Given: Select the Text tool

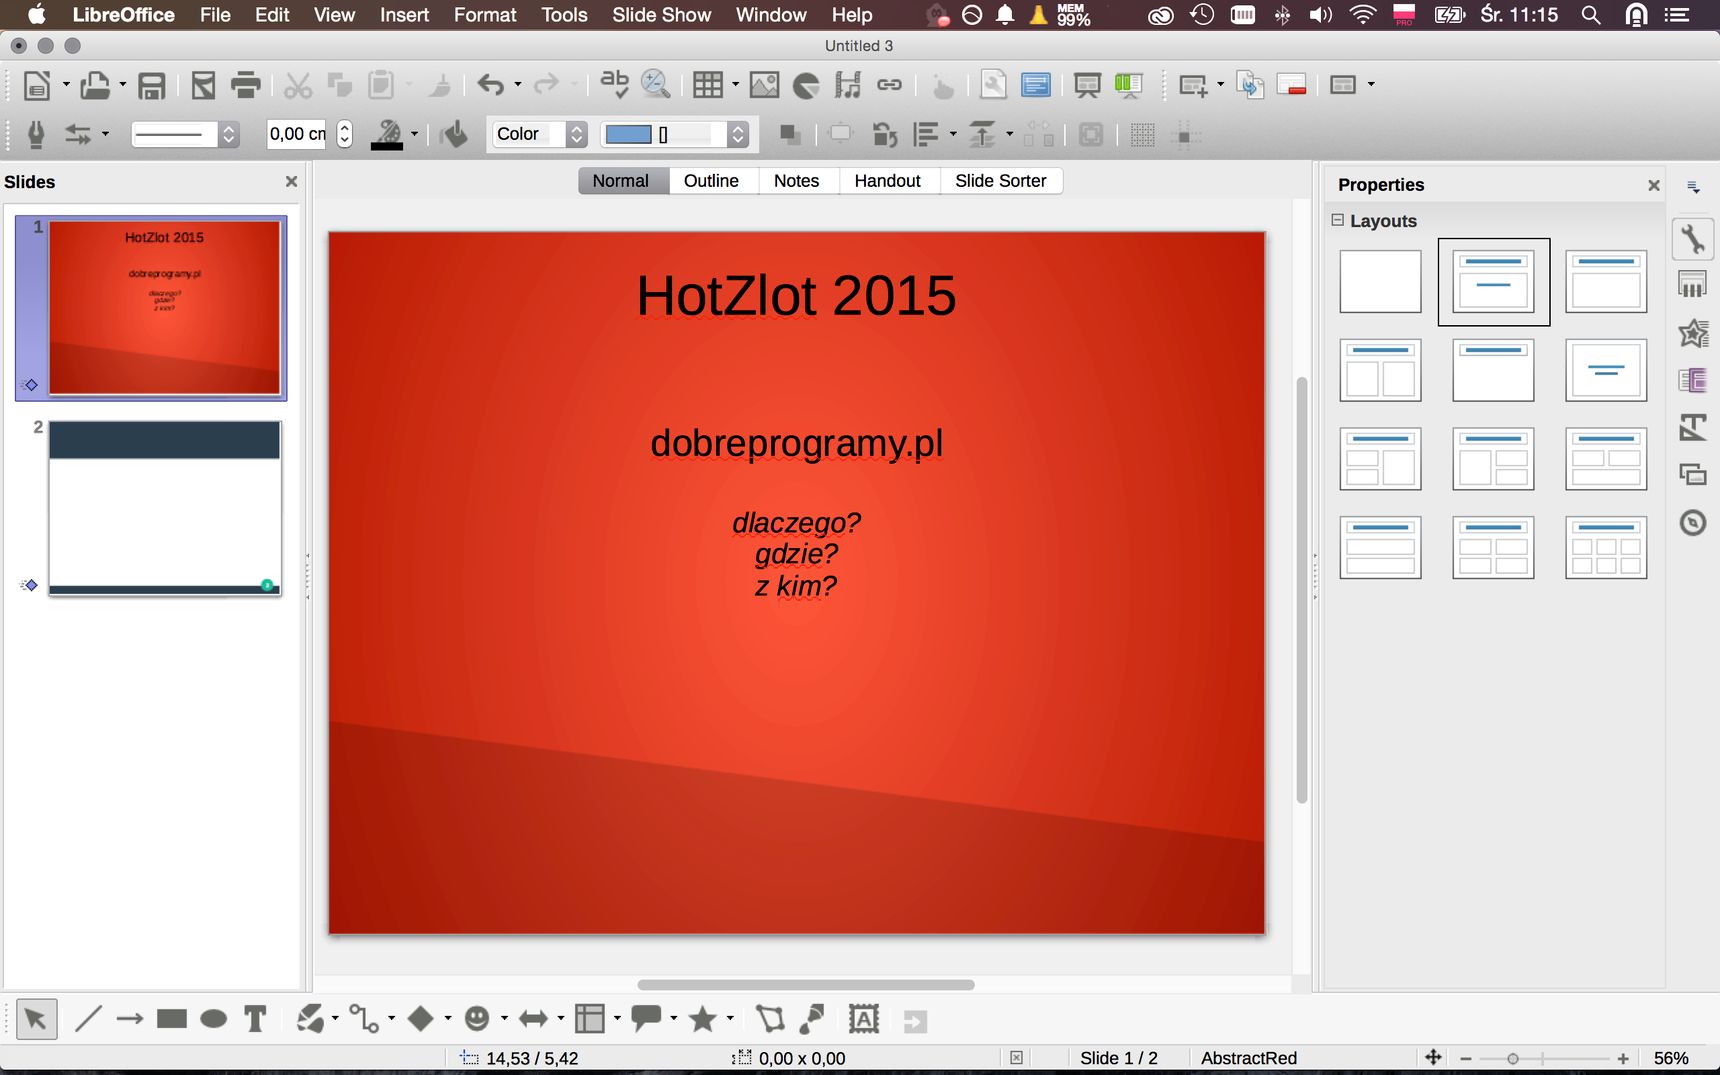Looking at the screenshot, I should [256, 1019].
